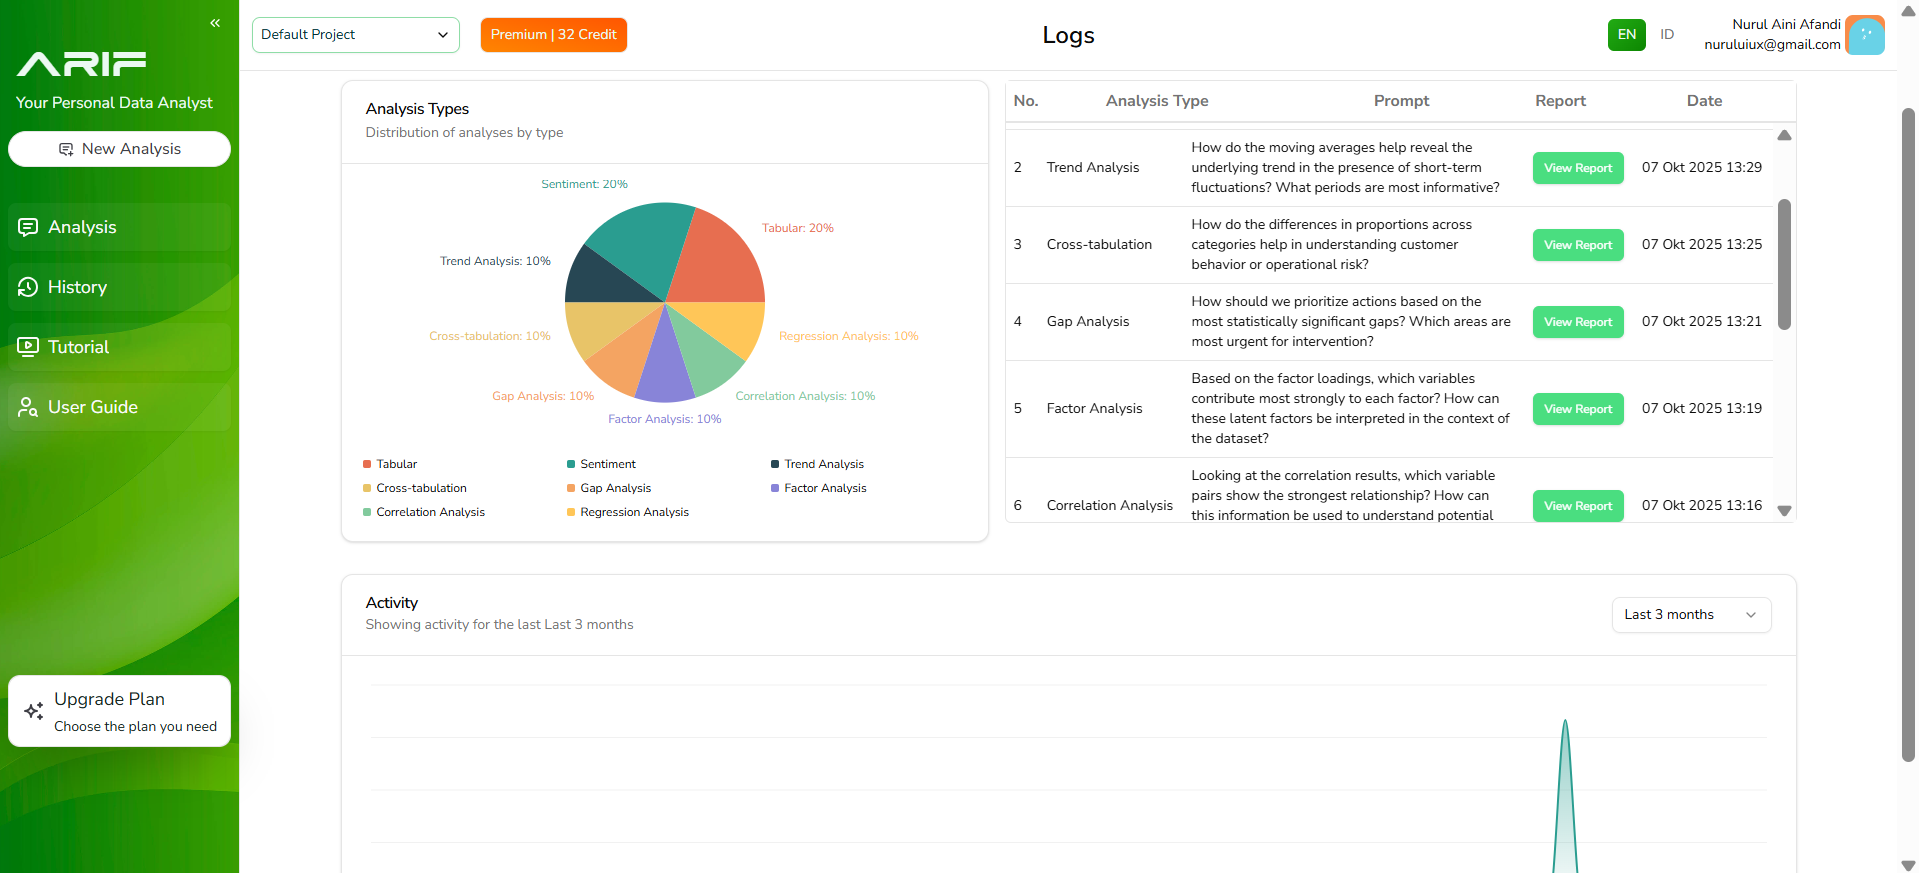The width and height of the screenshot is (1919, 873).
Task: Click the Date column header
Action: click(x=1704, y=101)
